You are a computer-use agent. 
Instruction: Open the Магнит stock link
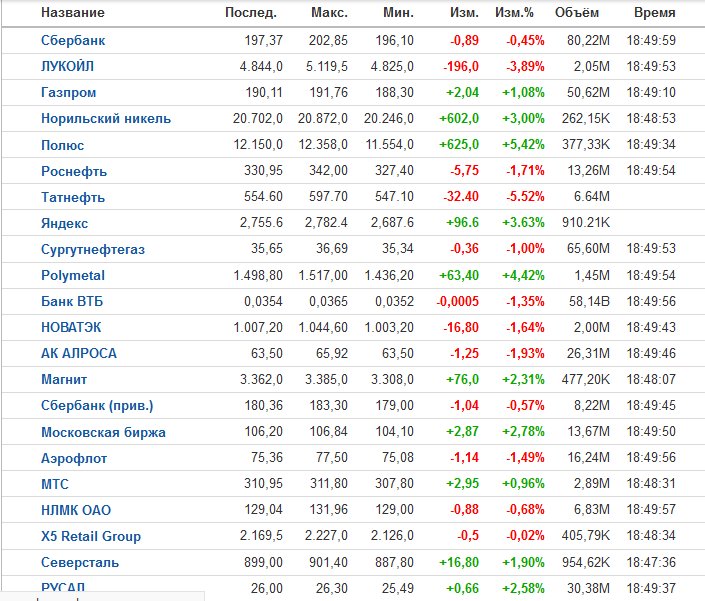coord(64,379)
